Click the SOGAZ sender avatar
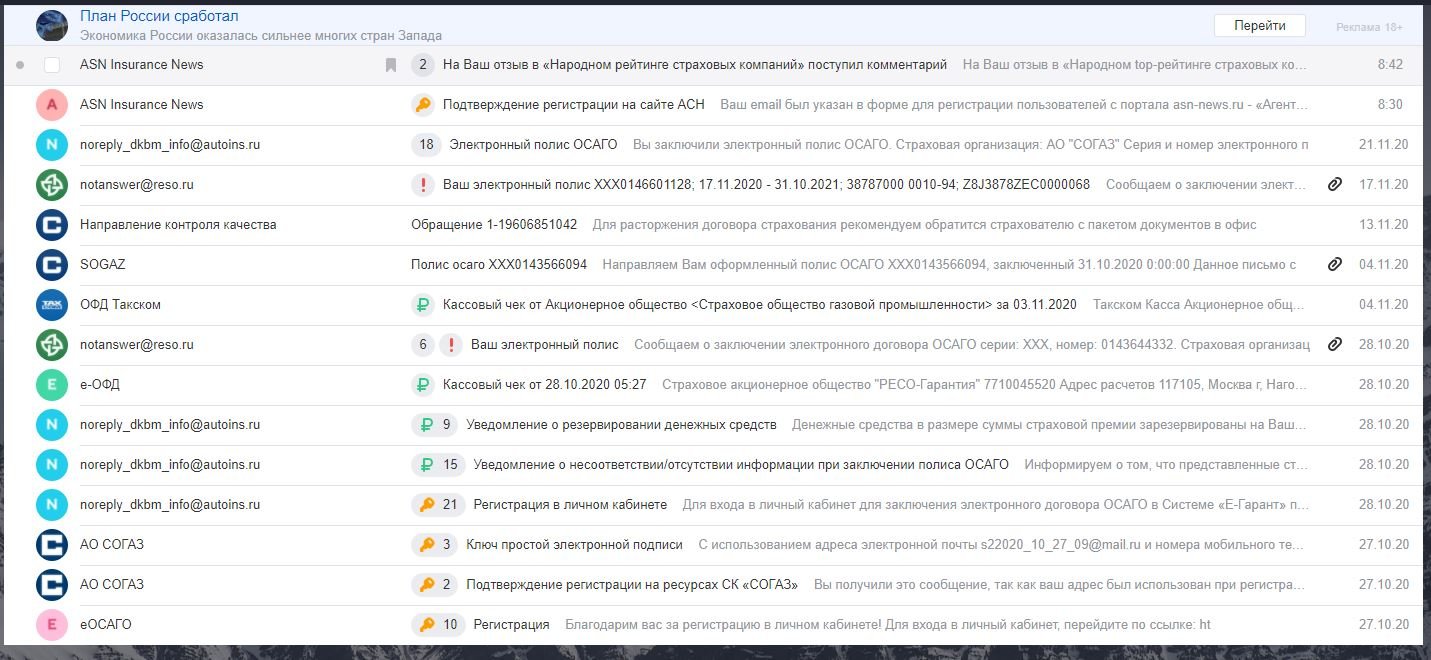1431x660 pixels. click(x=52, y=265)
